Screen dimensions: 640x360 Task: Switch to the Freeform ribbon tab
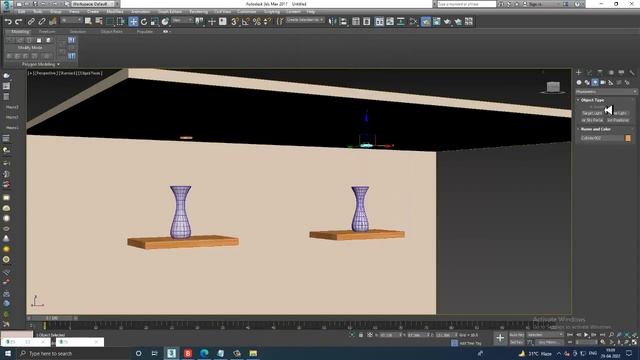pos(47,31)
